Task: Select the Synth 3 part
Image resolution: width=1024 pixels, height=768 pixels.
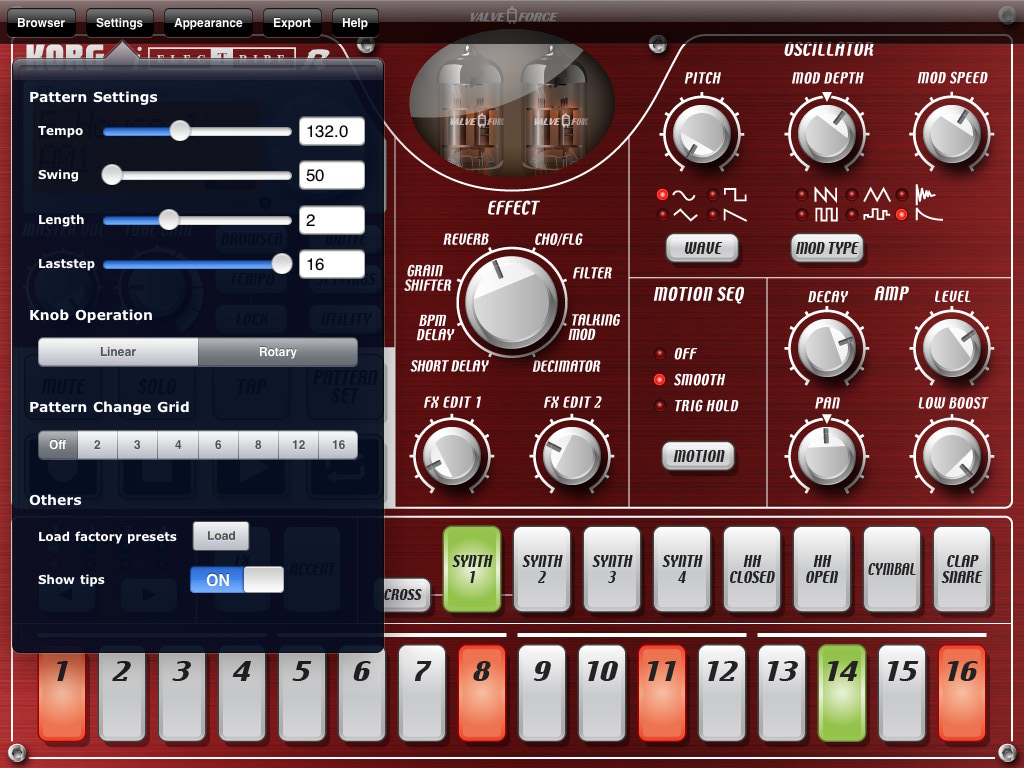Action: tap(612, 569)
